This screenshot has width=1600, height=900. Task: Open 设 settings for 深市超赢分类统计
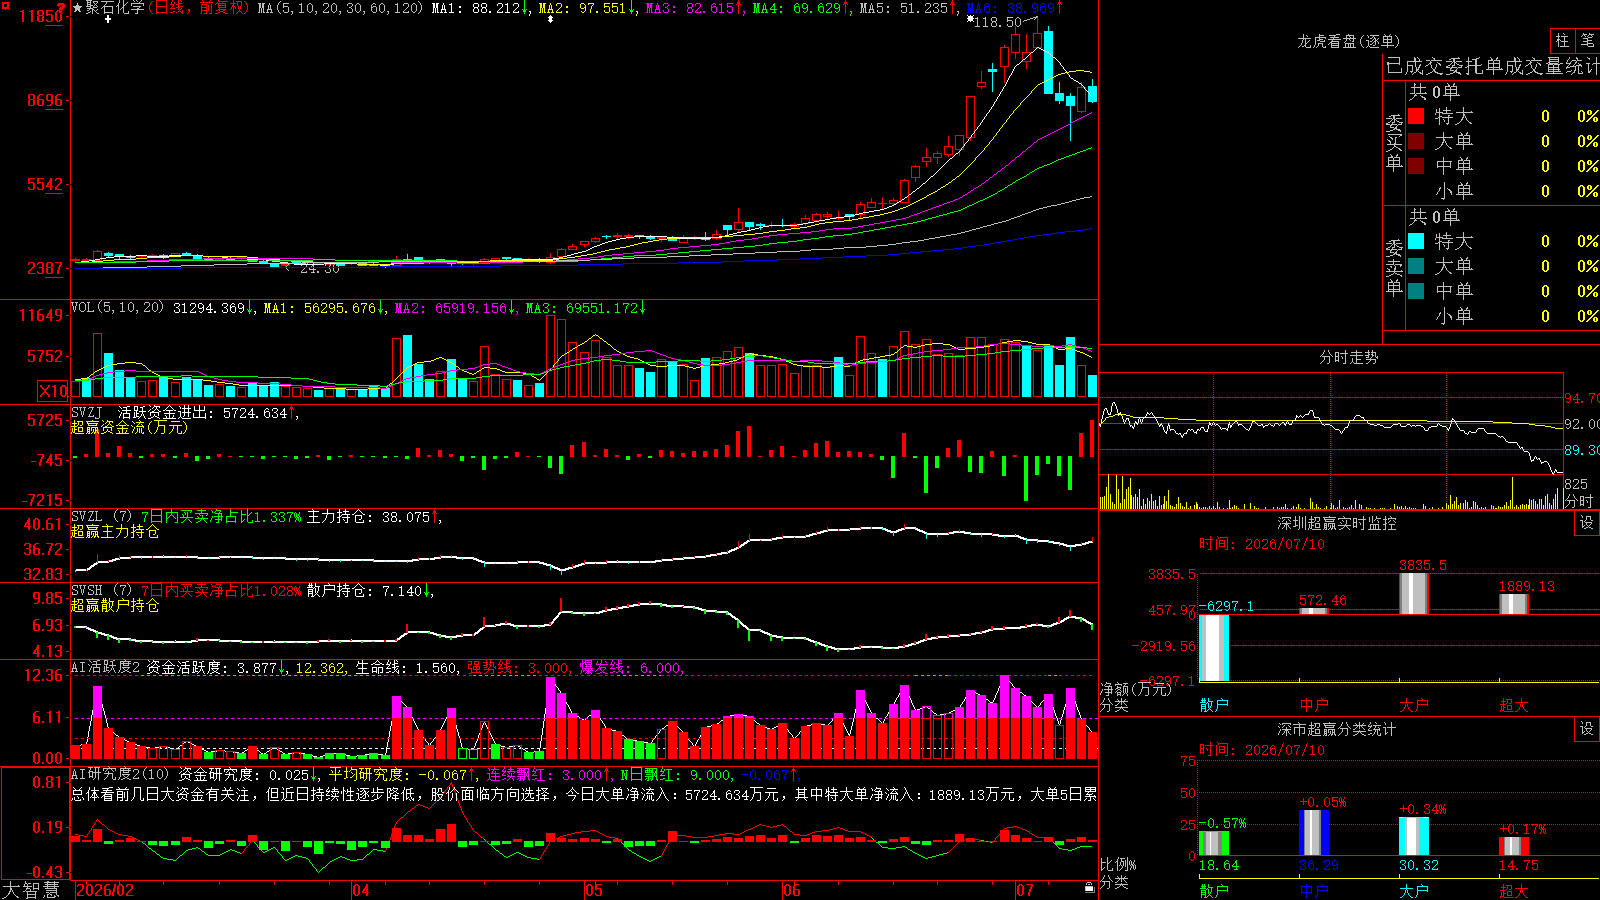click(1587, 729)
